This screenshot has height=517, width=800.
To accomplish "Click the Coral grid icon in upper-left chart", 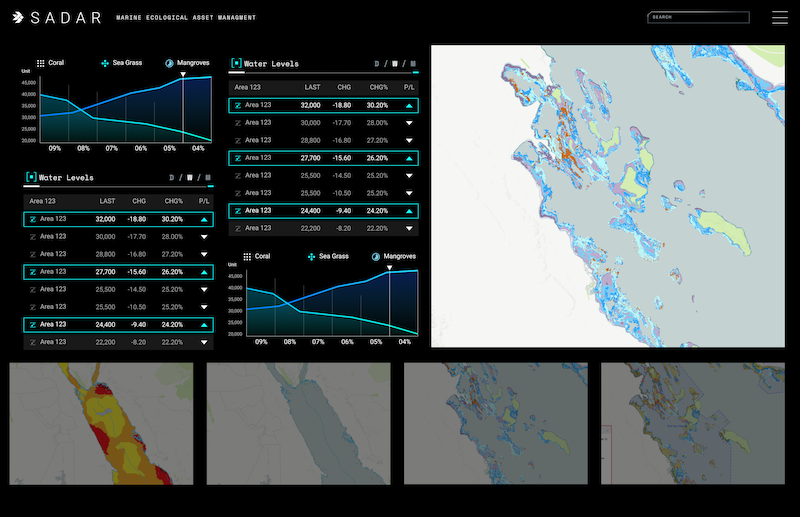I will [41, 63].
